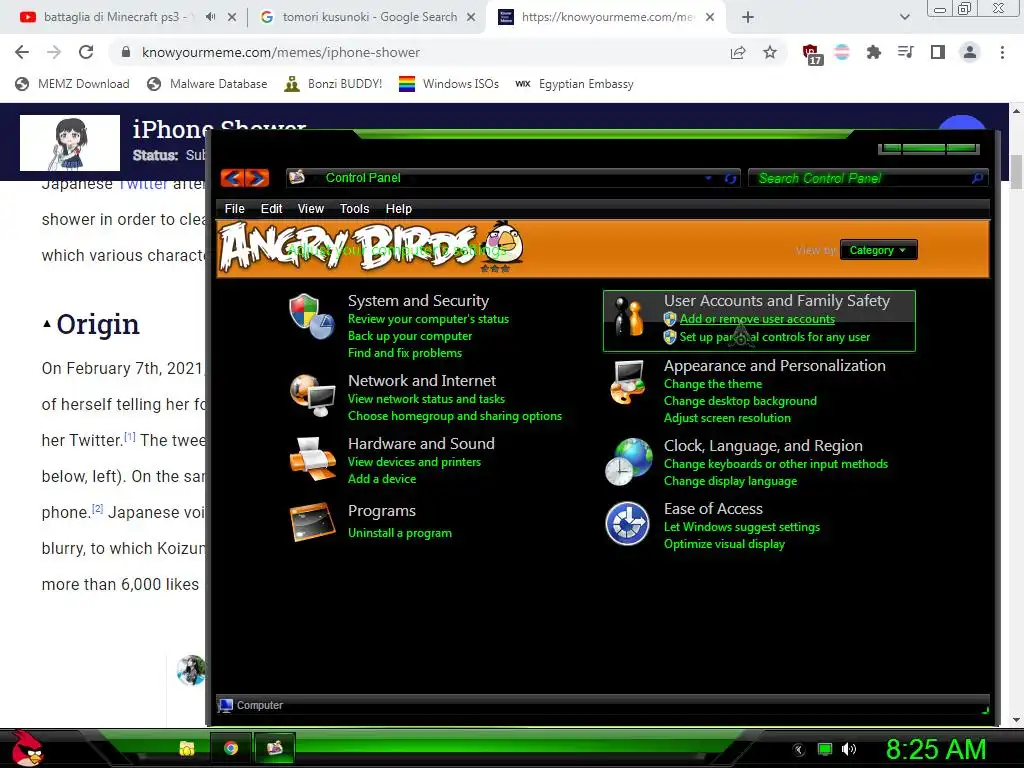Open System and Security shield icon
The image size is (1024, 768).
click(312, 317)
